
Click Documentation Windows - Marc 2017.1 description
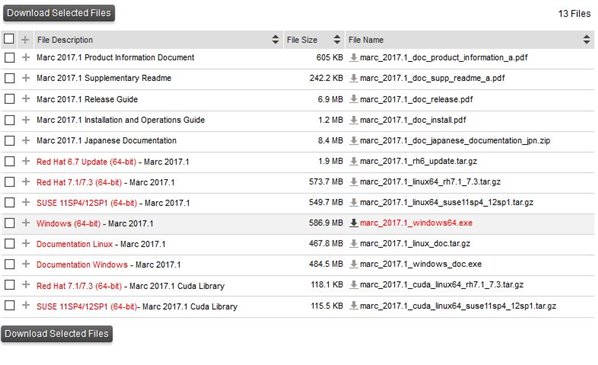point(109,265)
